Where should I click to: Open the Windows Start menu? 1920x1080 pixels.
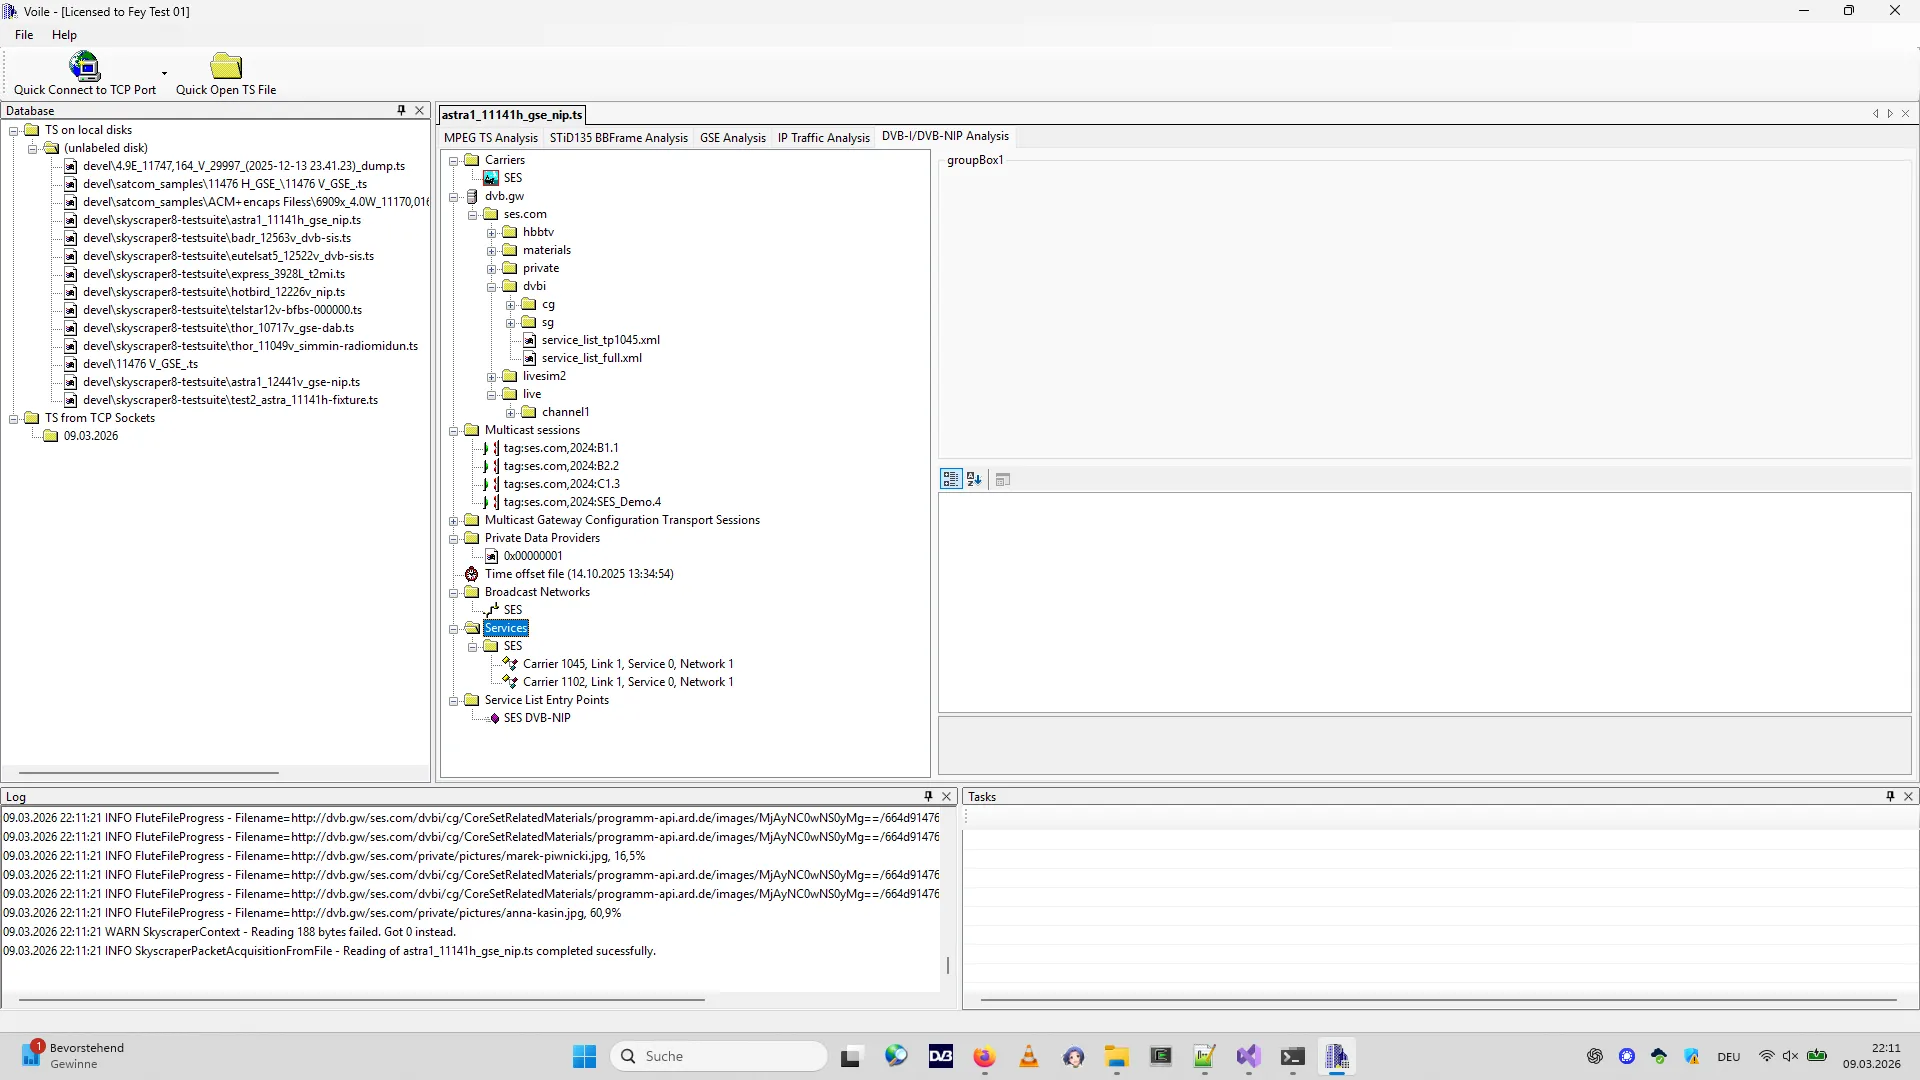[584, 1056]
